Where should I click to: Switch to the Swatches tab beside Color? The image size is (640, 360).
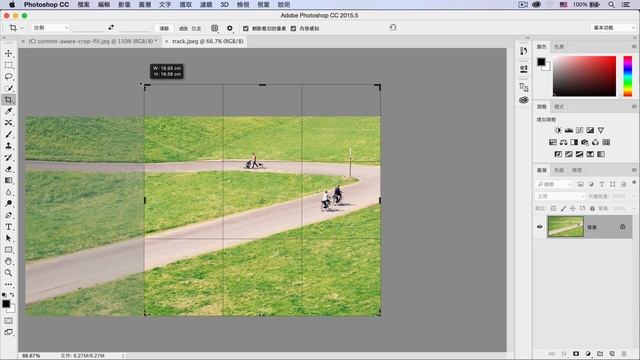(559, 47)
